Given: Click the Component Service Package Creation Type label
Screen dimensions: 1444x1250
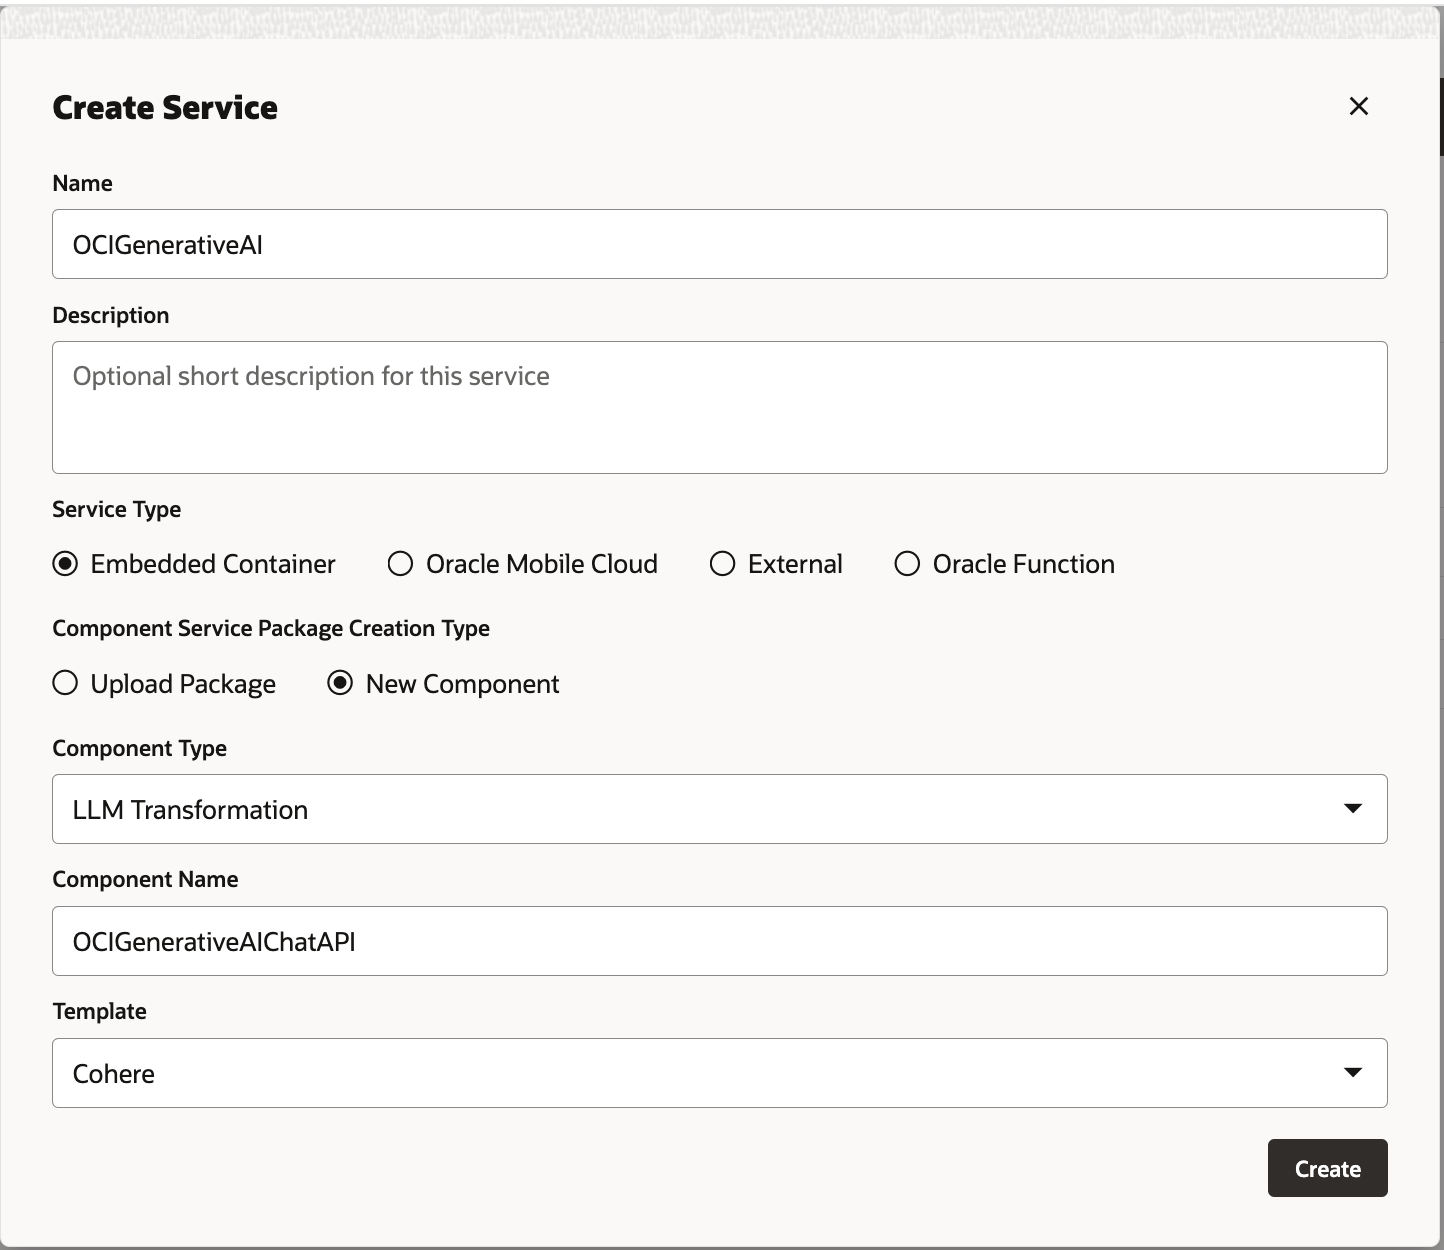Looking at the screenshot, I should pos(271,628).
